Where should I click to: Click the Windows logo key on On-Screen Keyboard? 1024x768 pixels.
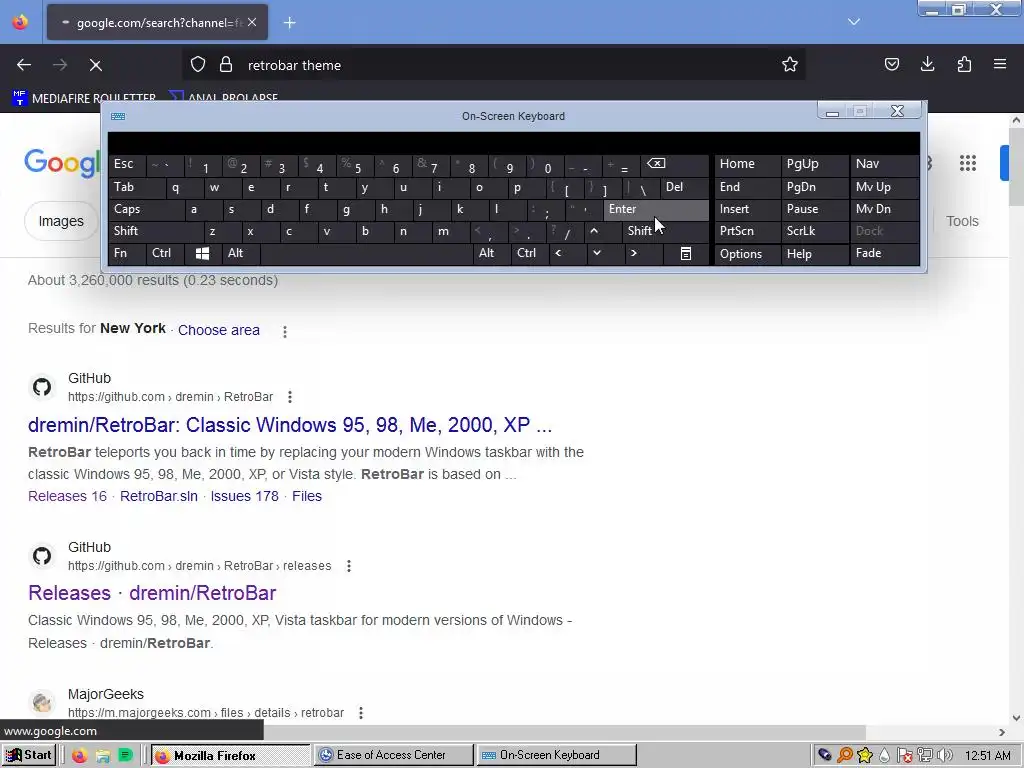[202, 253]
